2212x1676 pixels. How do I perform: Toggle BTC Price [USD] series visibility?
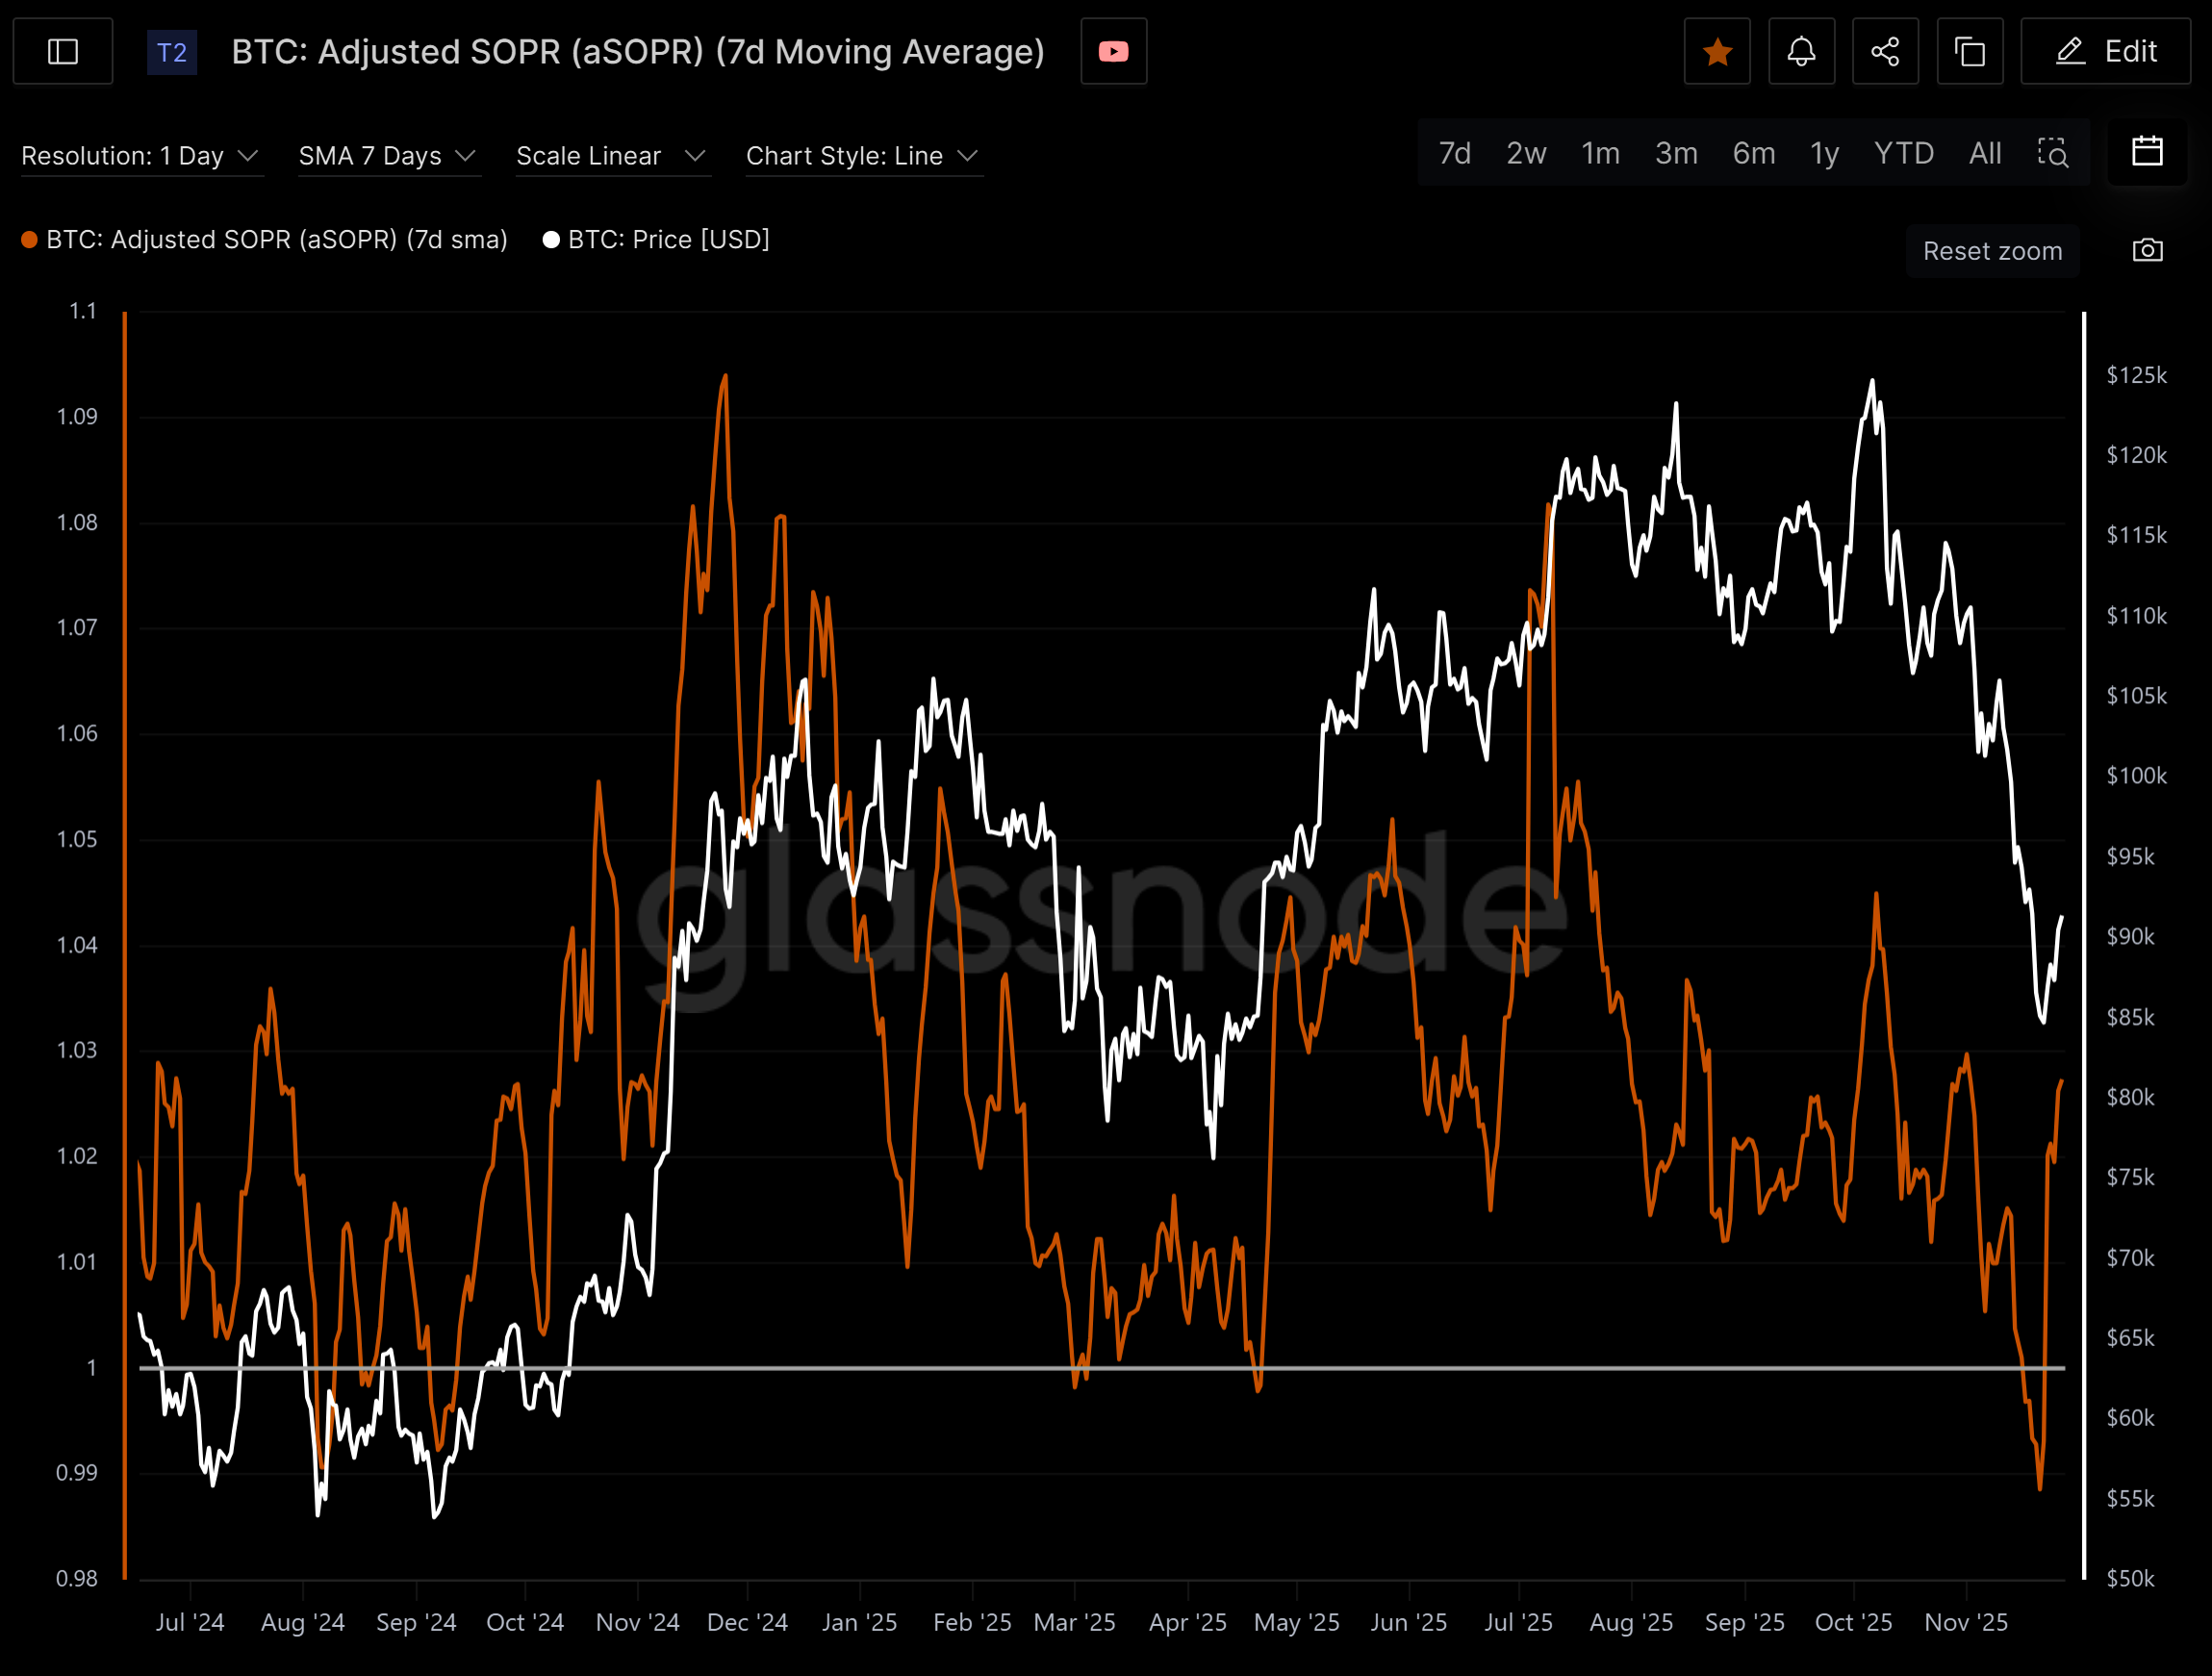tap(668, 240)
